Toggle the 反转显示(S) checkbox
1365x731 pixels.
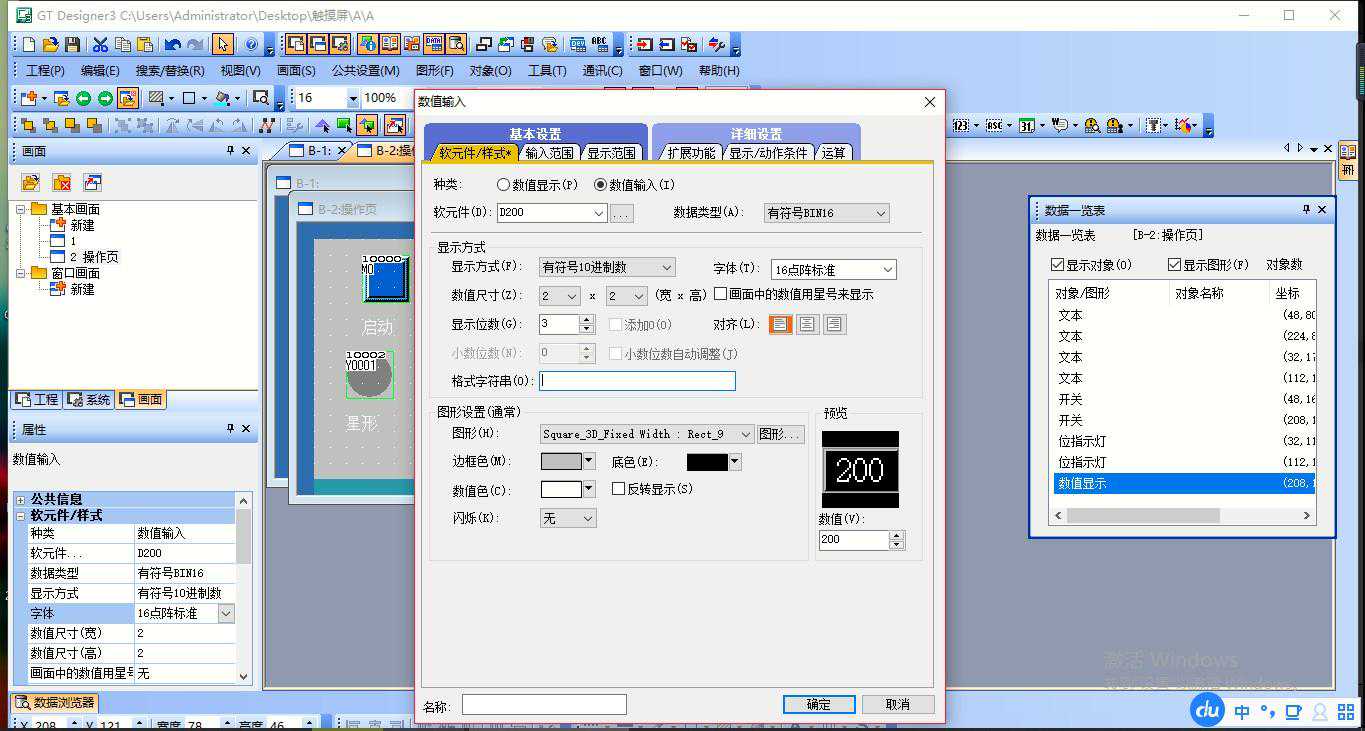[x=618, y=489]
